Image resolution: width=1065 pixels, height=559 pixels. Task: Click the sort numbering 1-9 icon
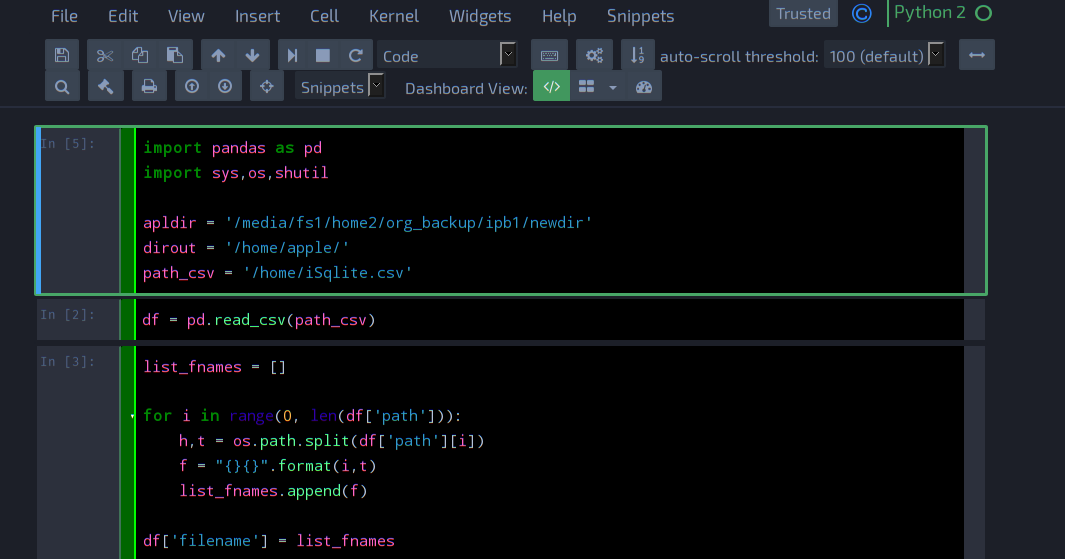(x=638, y=55)
